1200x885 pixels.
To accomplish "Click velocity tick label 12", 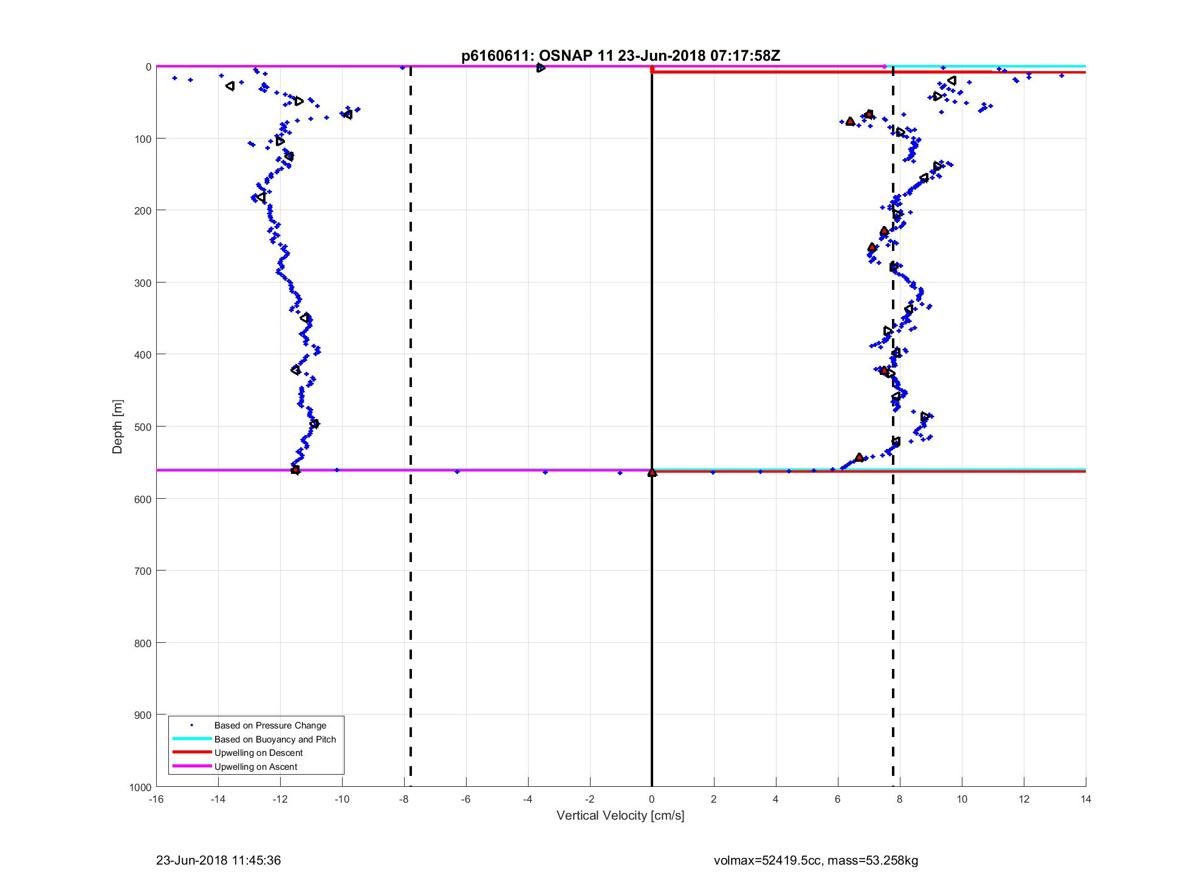I will point(1024,799).
